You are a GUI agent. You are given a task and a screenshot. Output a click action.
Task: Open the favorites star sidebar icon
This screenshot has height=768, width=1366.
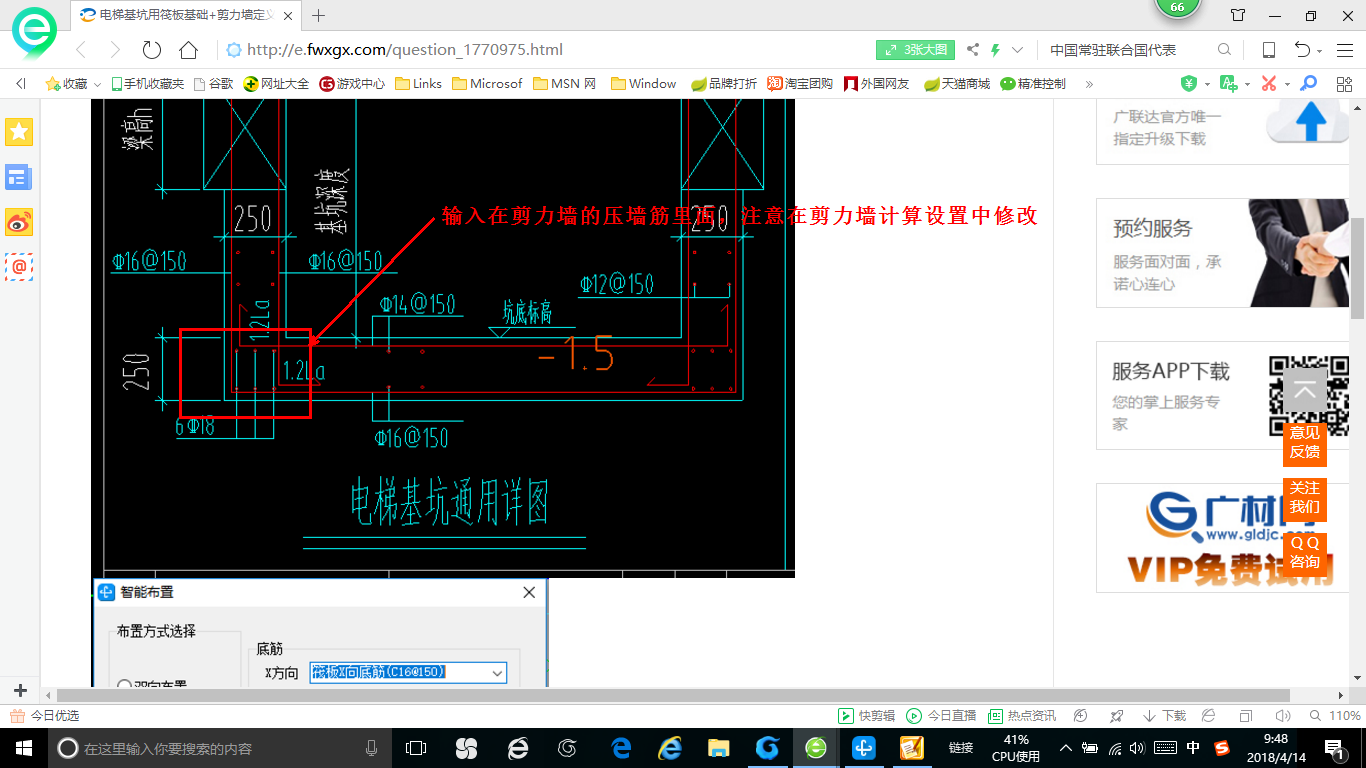(x=19, y=131)
